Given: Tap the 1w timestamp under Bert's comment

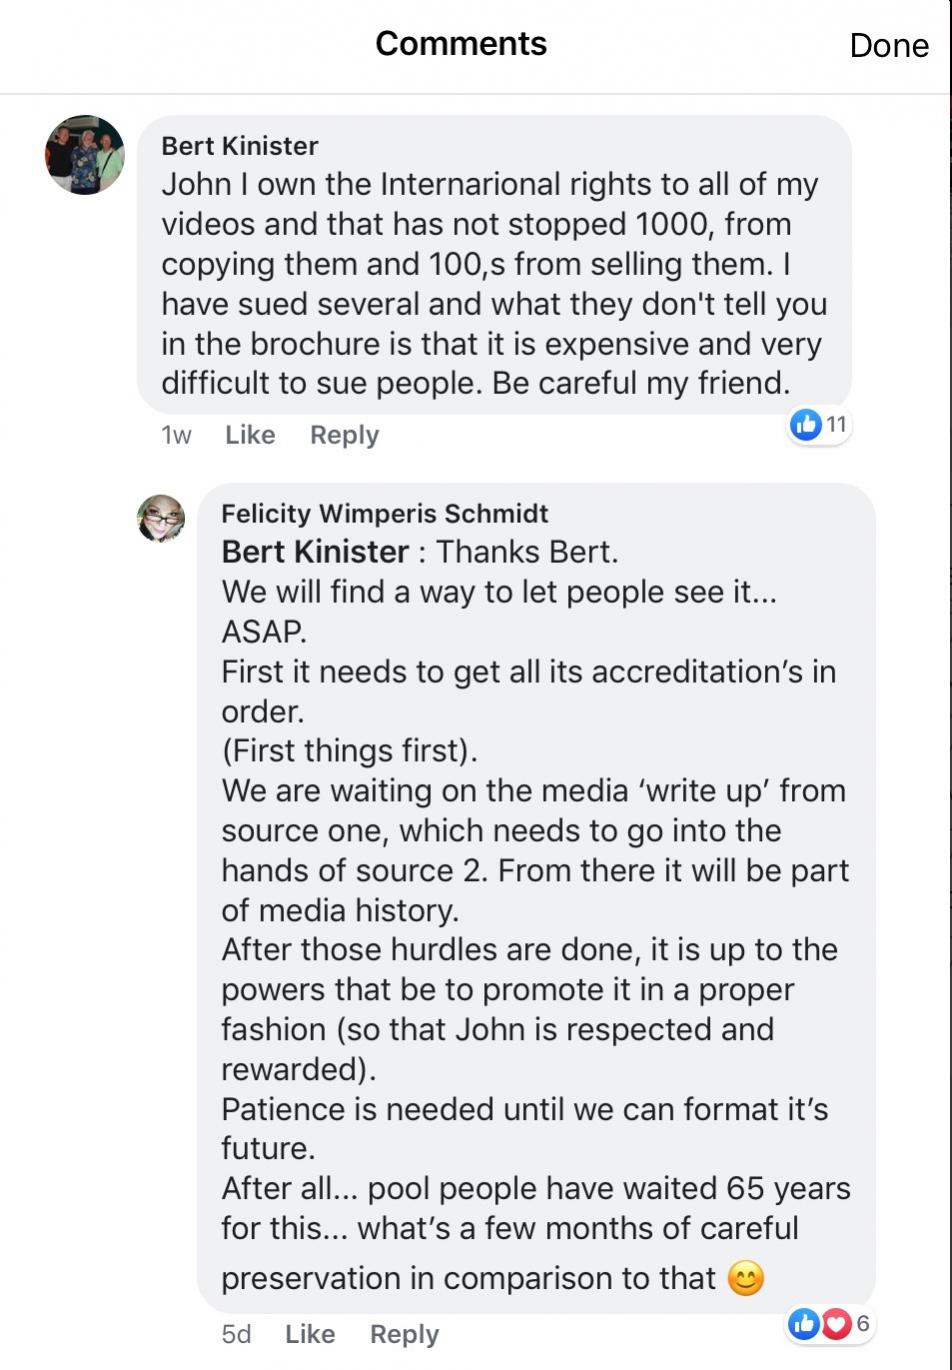Looking at the screenshot, I should coord(176,435).
